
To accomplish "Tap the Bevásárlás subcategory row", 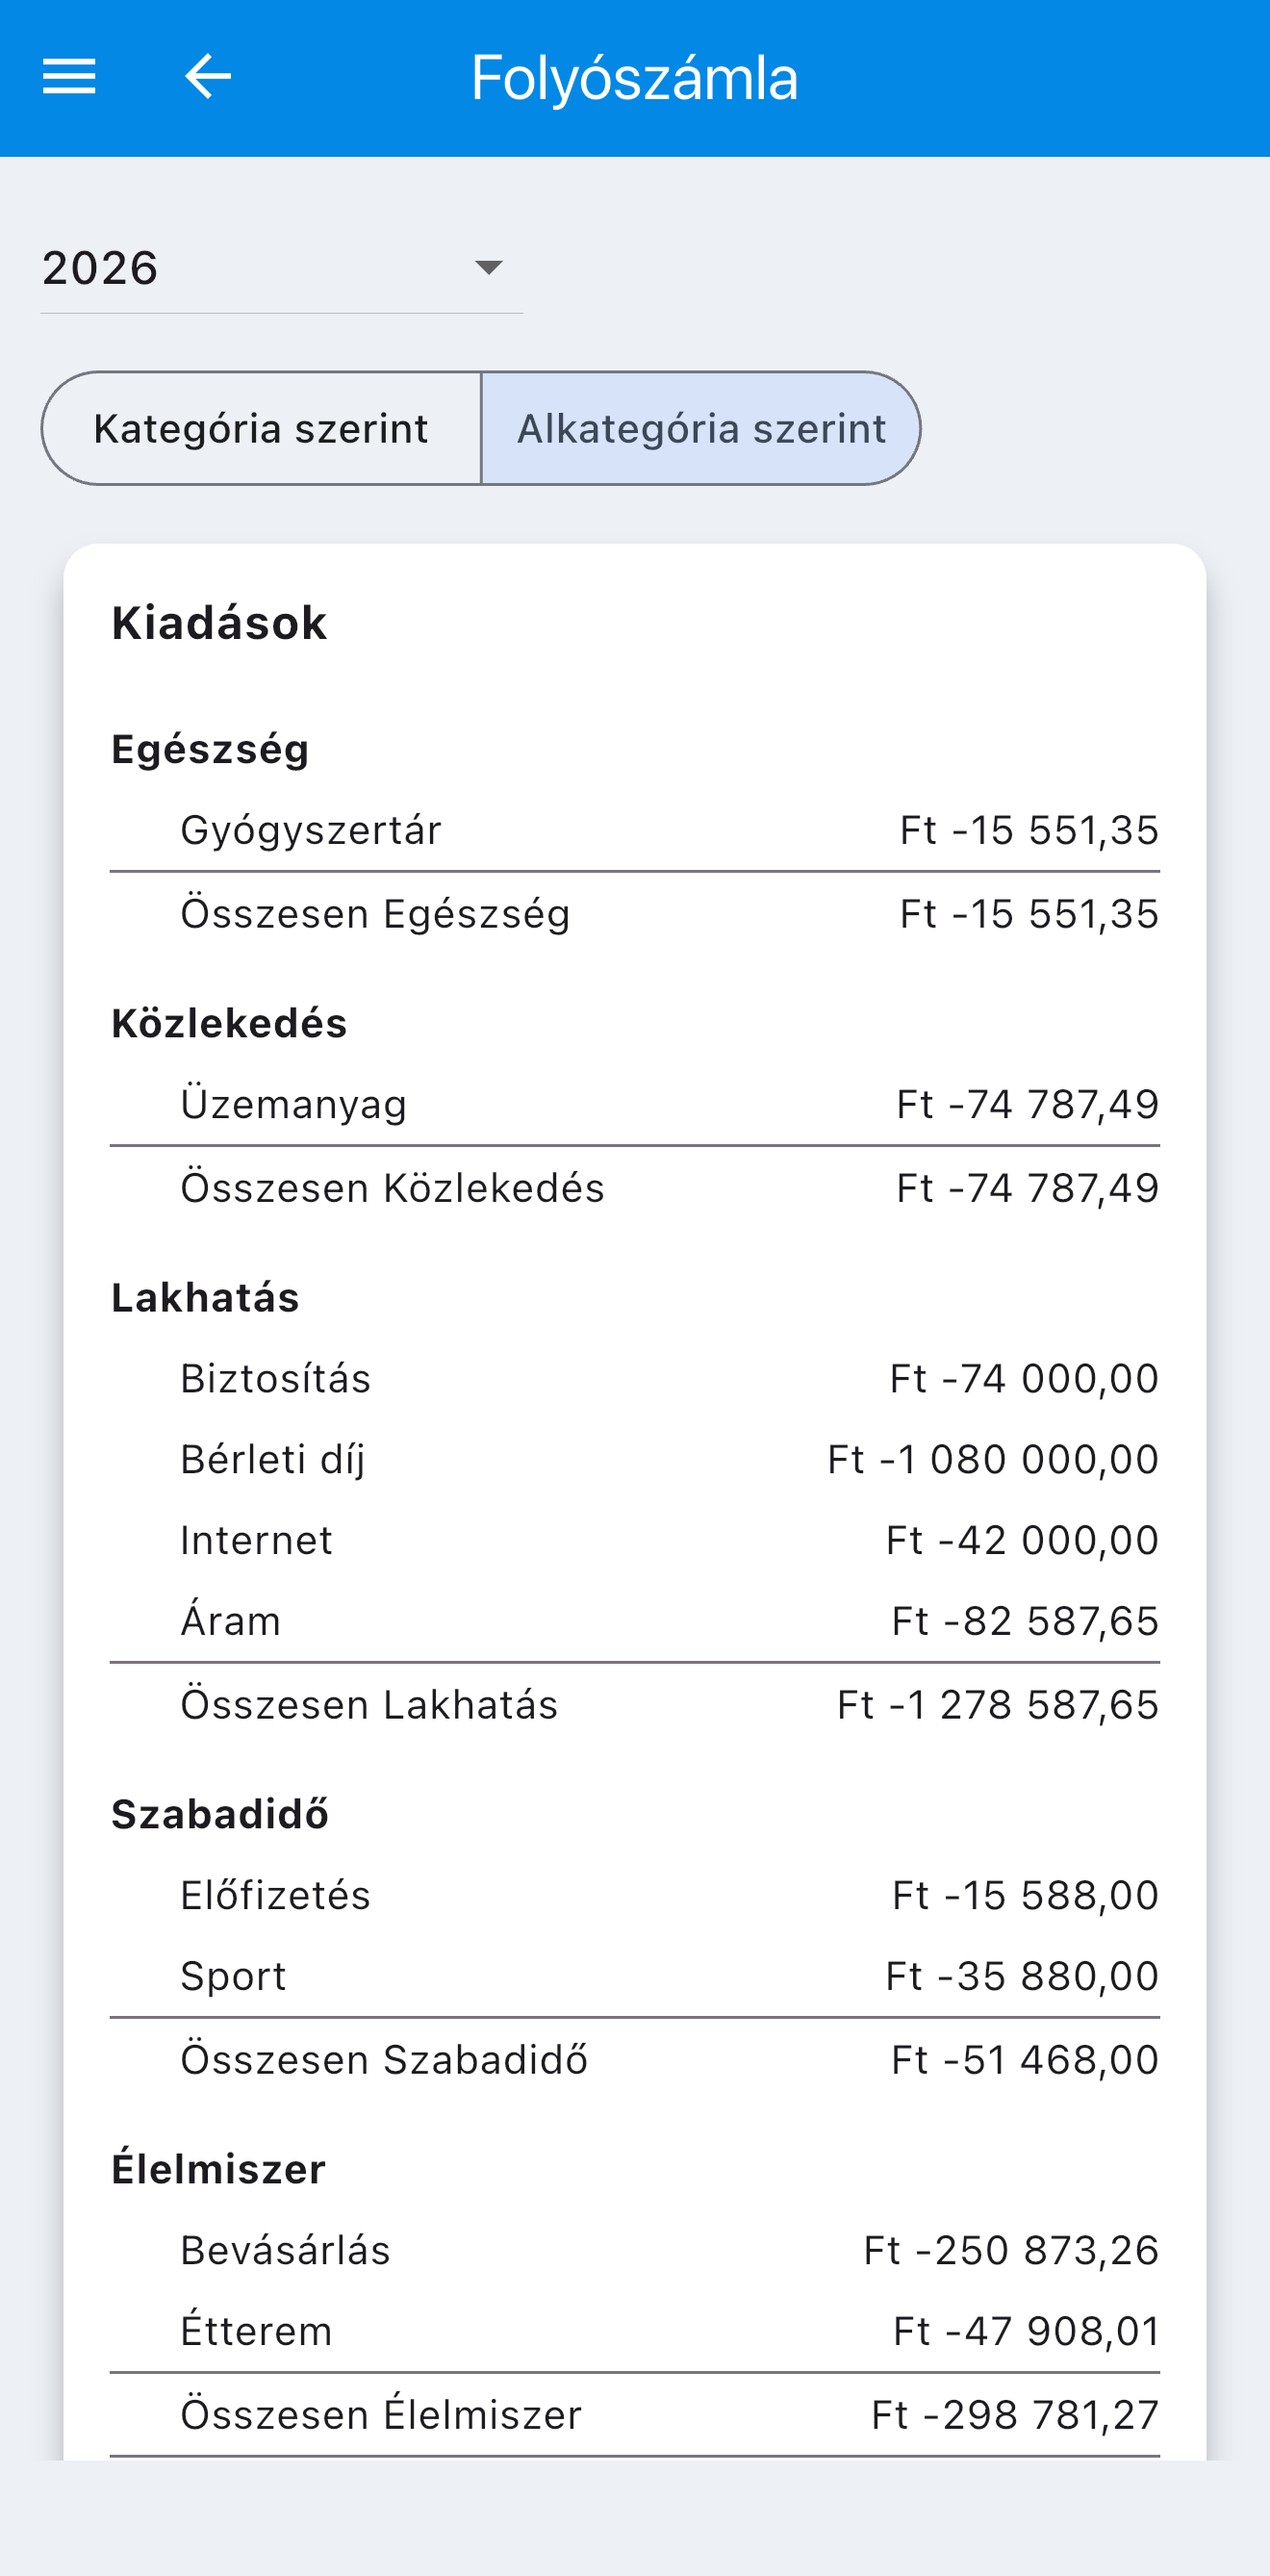I will [635, 2250].
